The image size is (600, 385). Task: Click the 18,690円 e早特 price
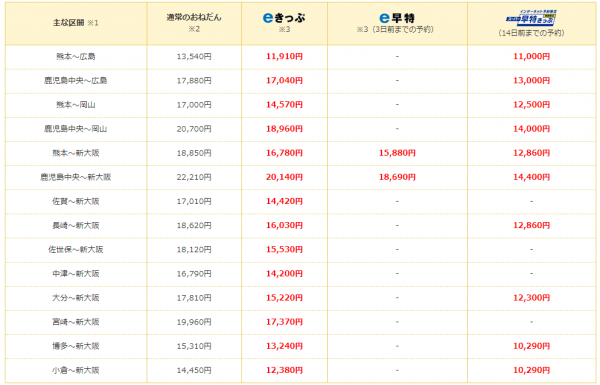397,177
